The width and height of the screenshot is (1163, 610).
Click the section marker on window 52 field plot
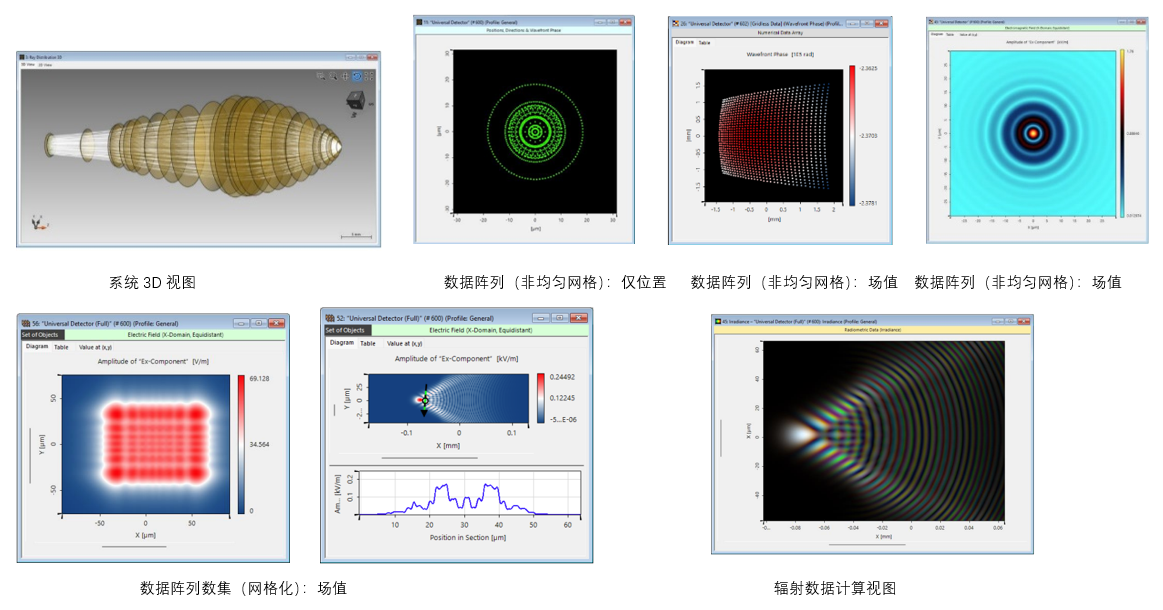(425, 400)
